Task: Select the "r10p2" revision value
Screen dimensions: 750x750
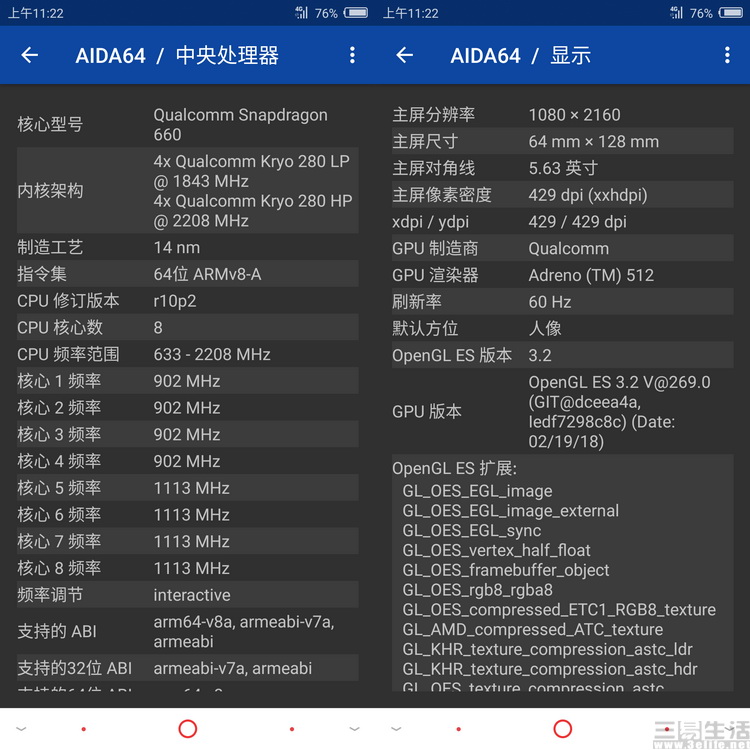Action: click(175, 301)
